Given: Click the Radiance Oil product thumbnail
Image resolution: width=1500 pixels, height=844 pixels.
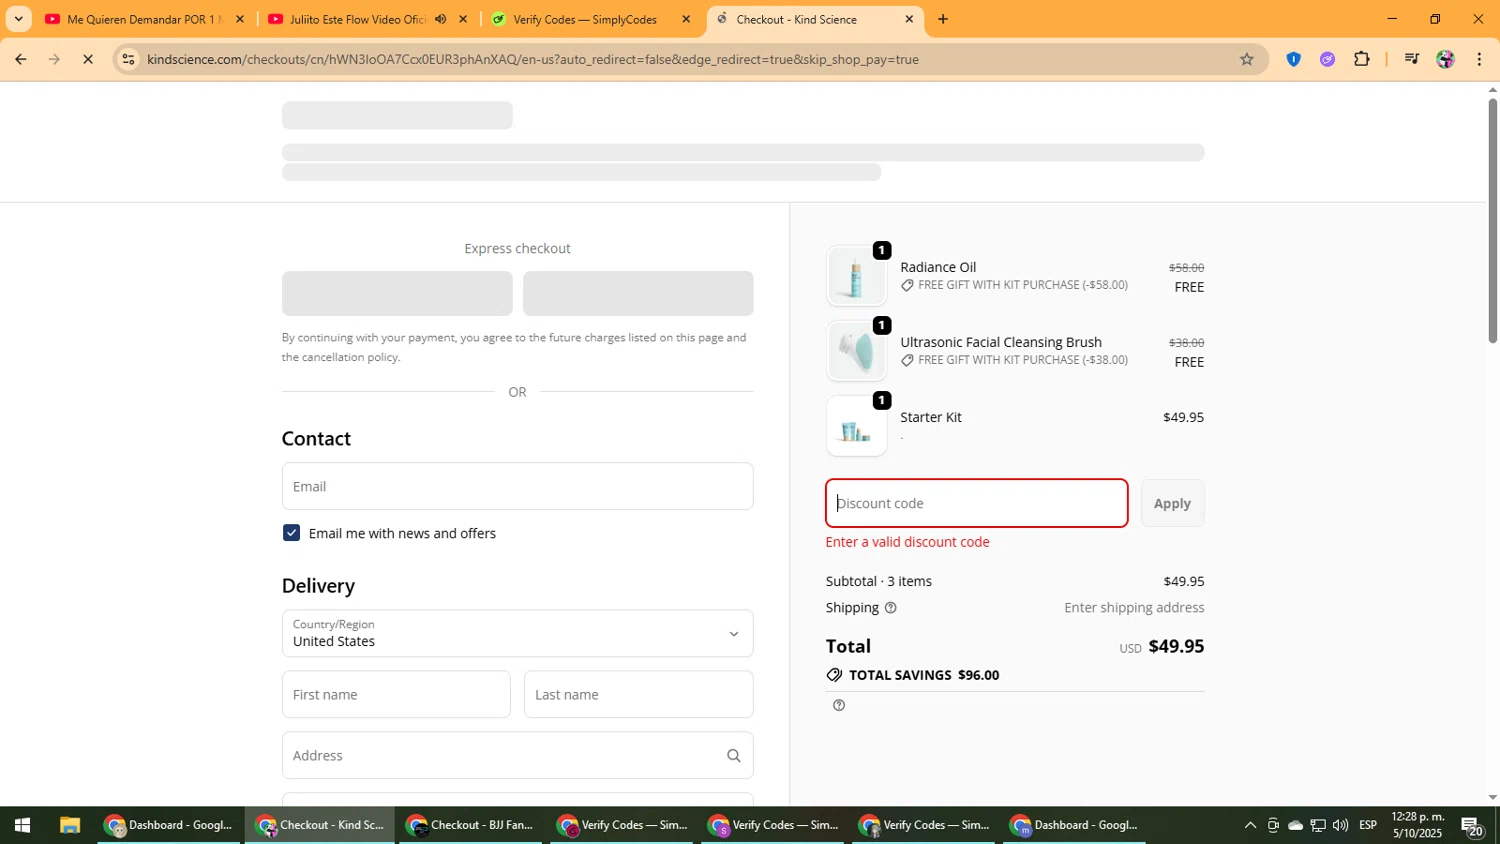Looking at the screenshot, I should point(856,276).
